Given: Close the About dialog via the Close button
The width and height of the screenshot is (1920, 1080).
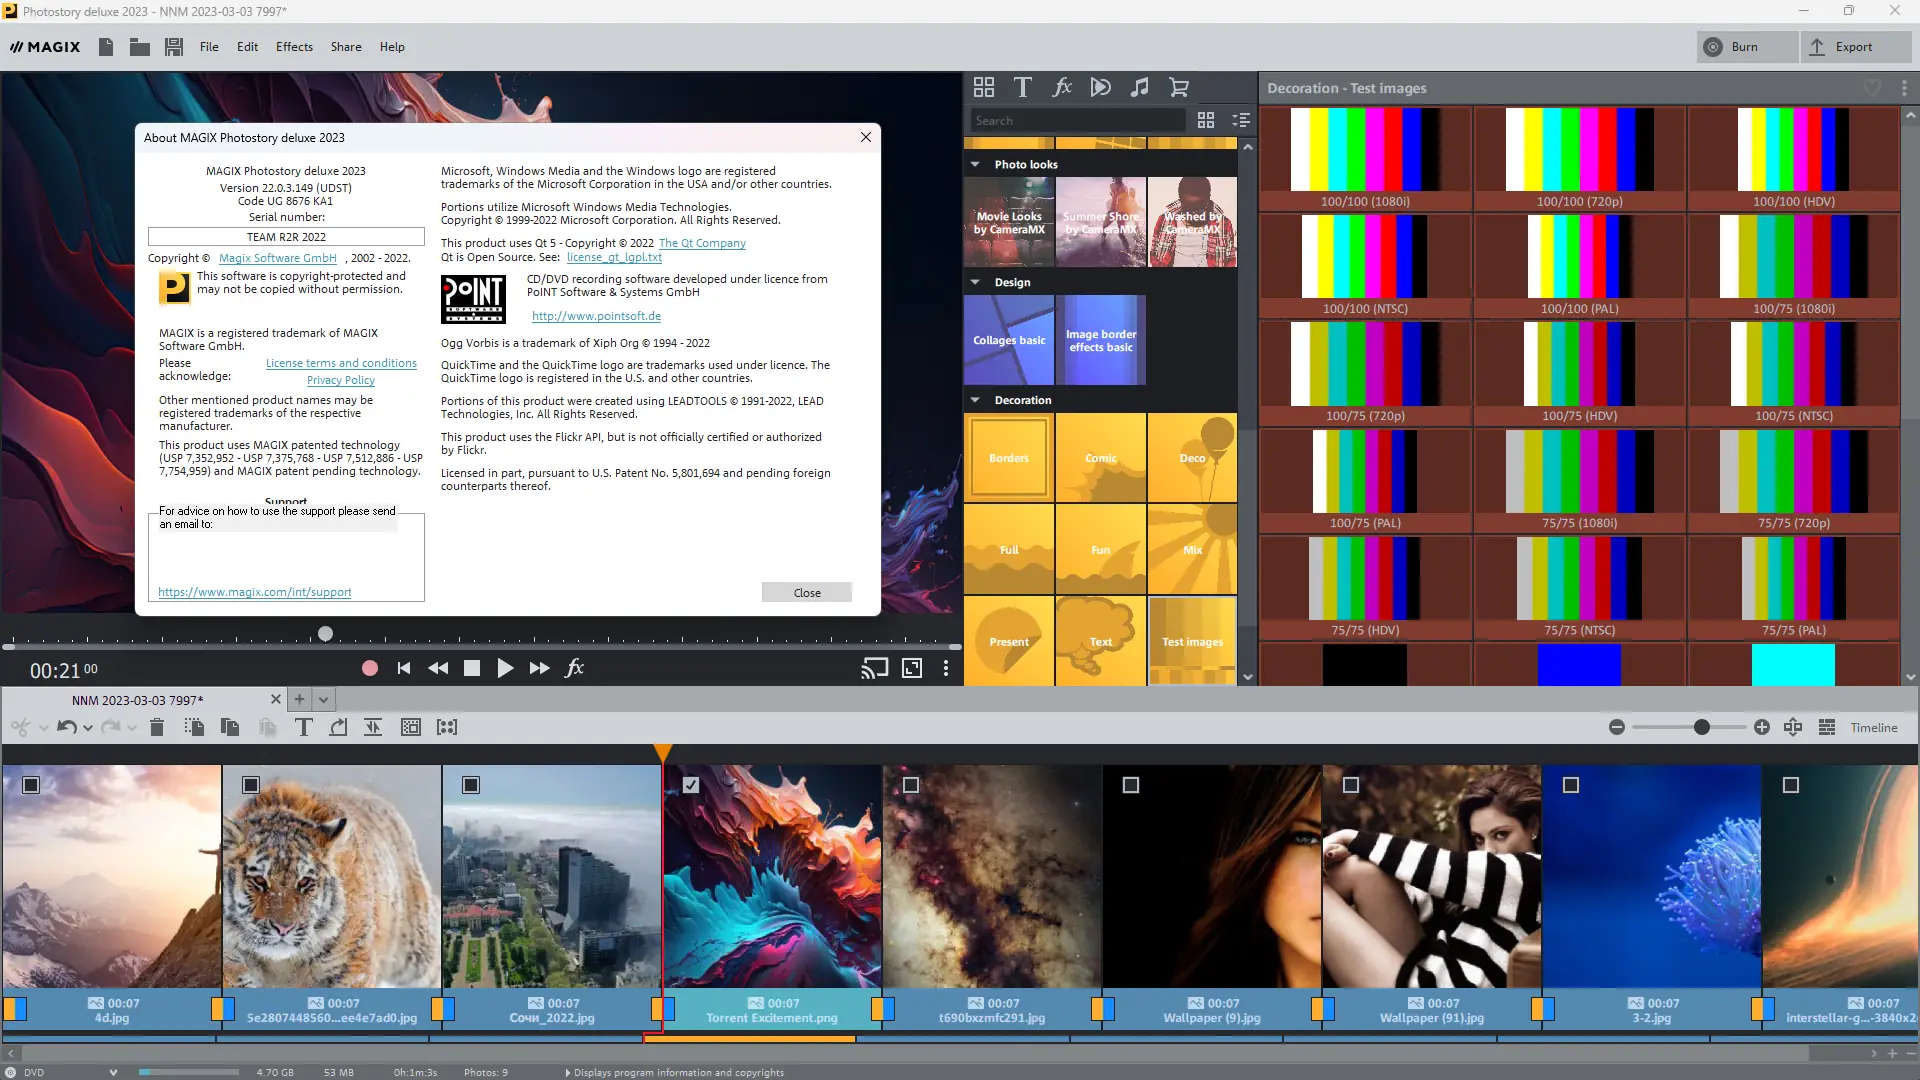Looking at the screenshot, I should click(806, 592).
